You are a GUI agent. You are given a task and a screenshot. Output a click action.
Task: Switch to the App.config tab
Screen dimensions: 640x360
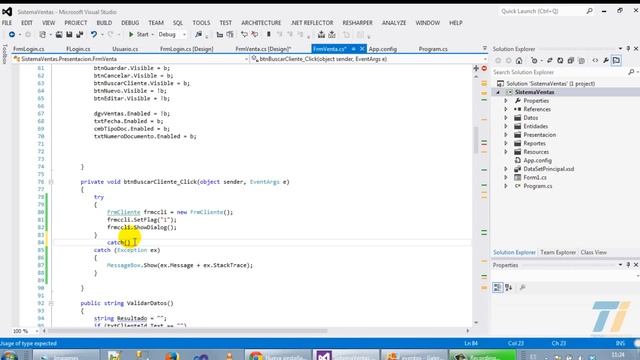[x=382, y=49]
